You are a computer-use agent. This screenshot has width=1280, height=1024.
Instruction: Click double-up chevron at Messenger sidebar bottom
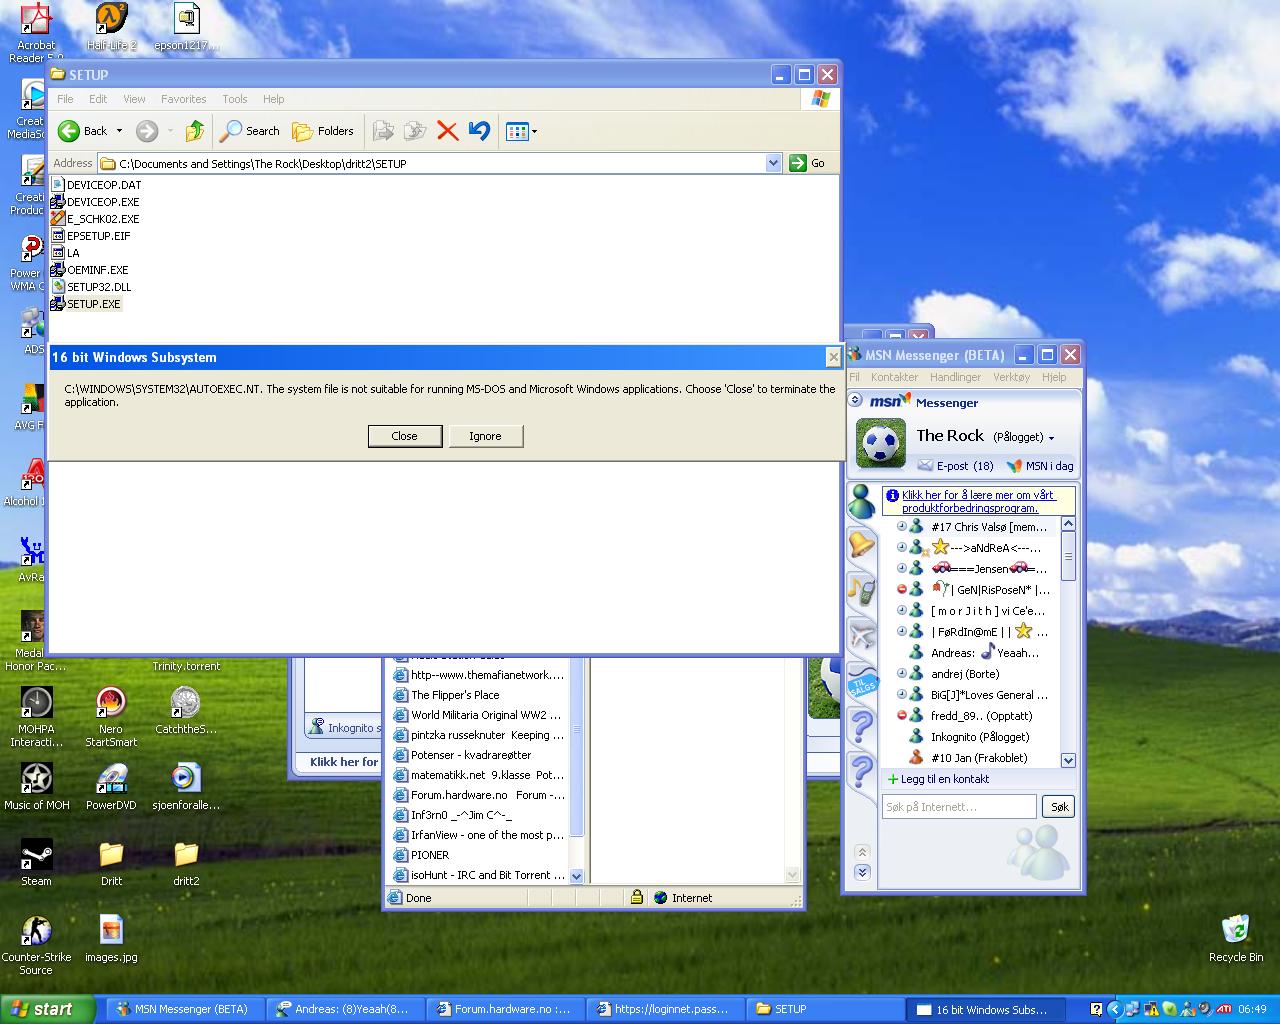[x=862, y=852]
